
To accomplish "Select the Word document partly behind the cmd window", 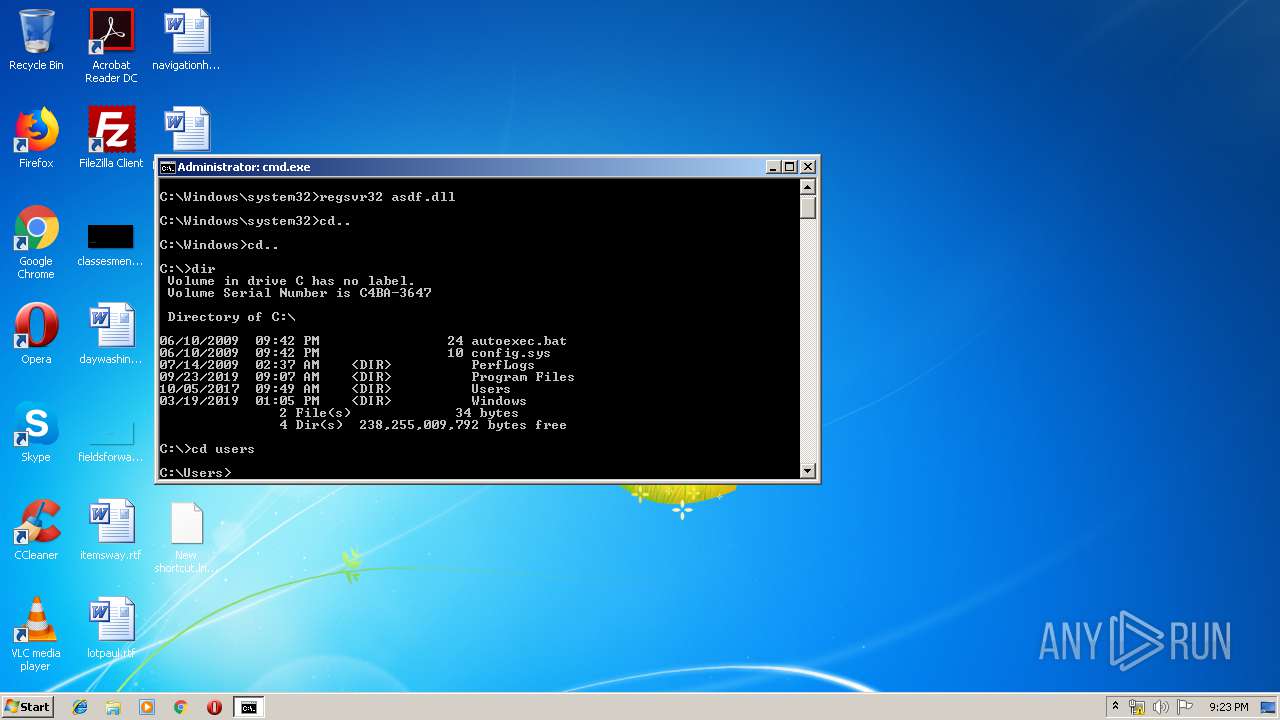I will (186, 130).
